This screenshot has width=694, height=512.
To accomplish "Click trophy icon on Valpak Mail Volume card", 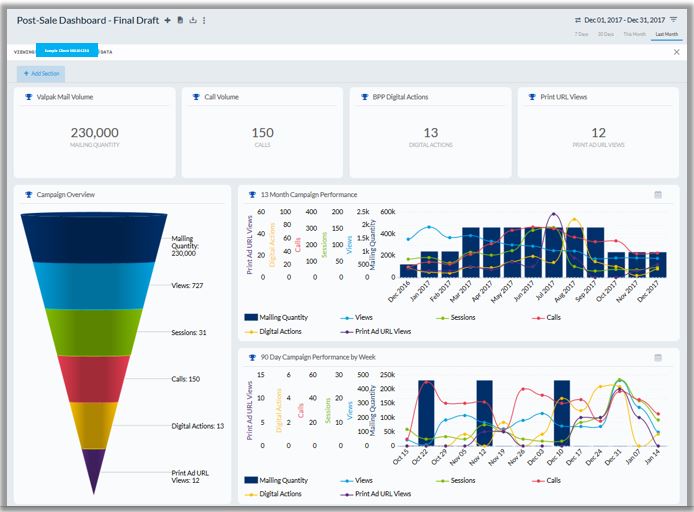I will coord(28,97).
